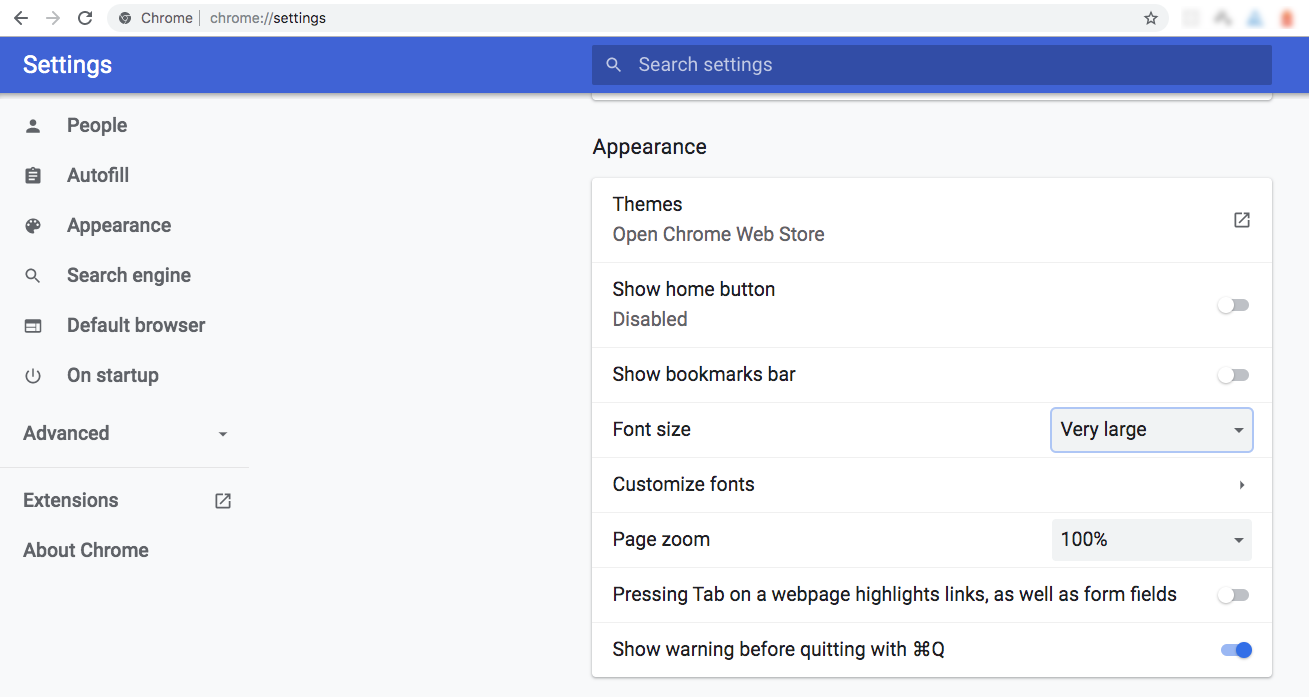Viewport: 1309px width, 697px height.
Task: Click Themes Open Chrome Web Store row
Action: 931,220
